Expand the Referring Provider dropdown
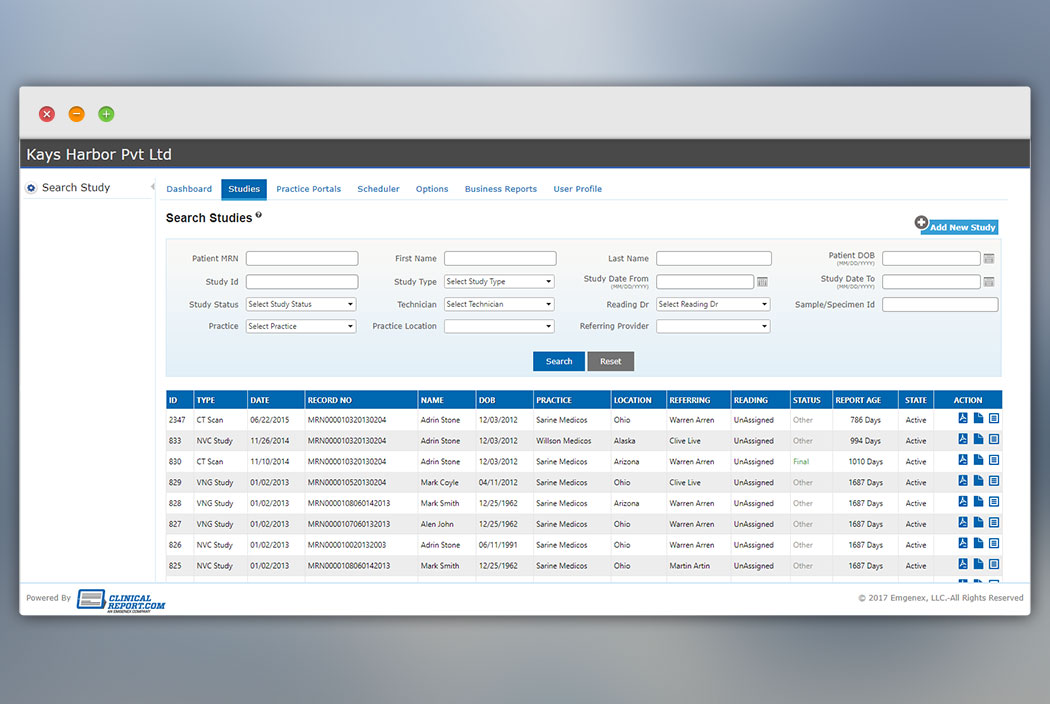The height and width of the screenshot is (704, 1050). pos(713,326)
